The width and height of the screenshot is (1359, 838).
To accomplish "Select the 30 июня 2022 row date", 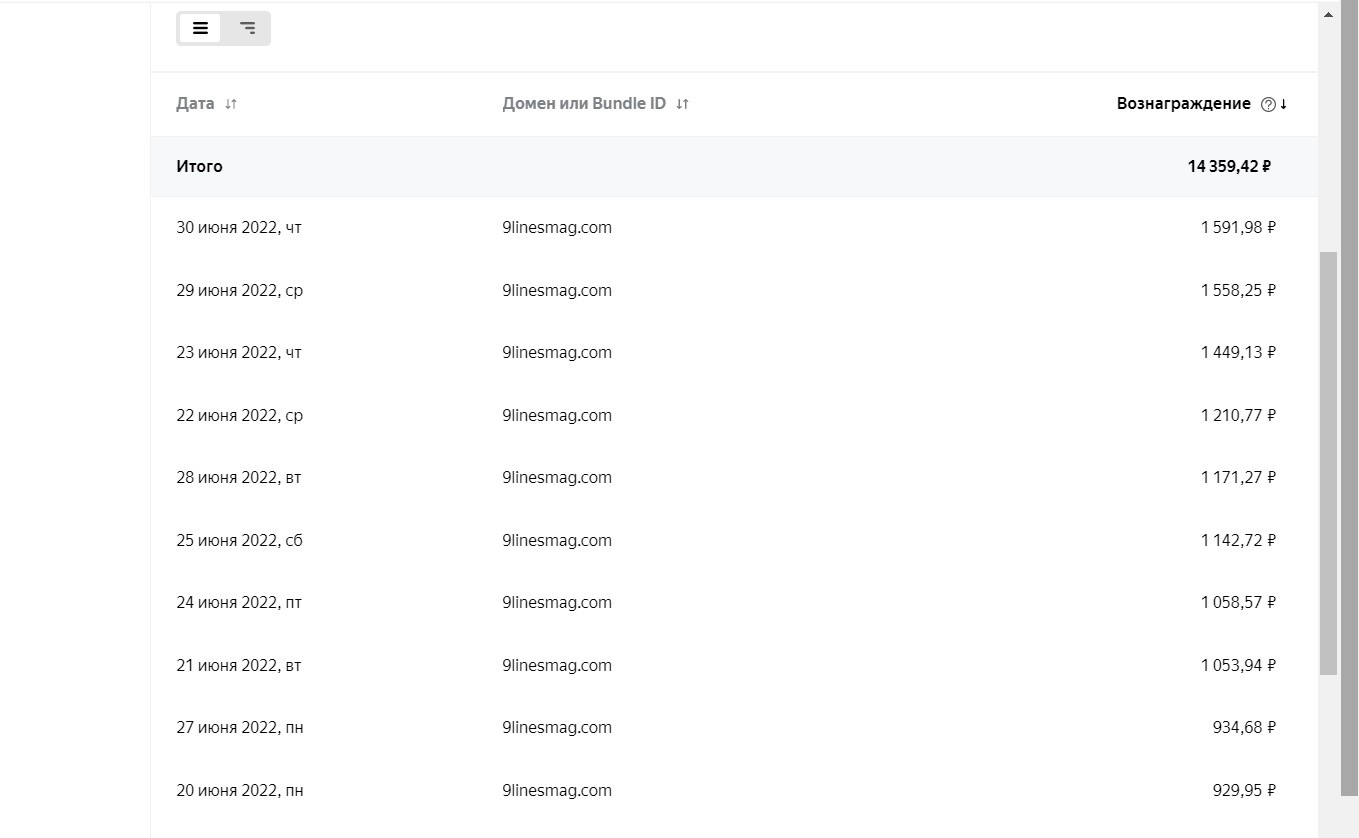I will [x=238, y=228].
